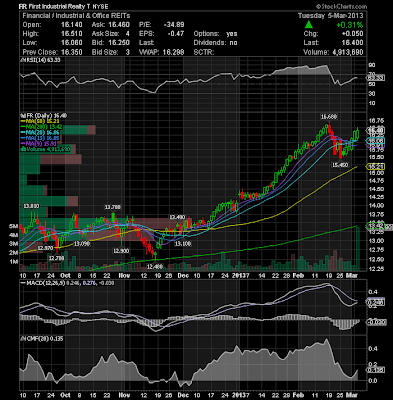The height and width of the screenshot is (400, 393).
Task: Click the 16.680 peak price annotation
Action: (329, 117)
